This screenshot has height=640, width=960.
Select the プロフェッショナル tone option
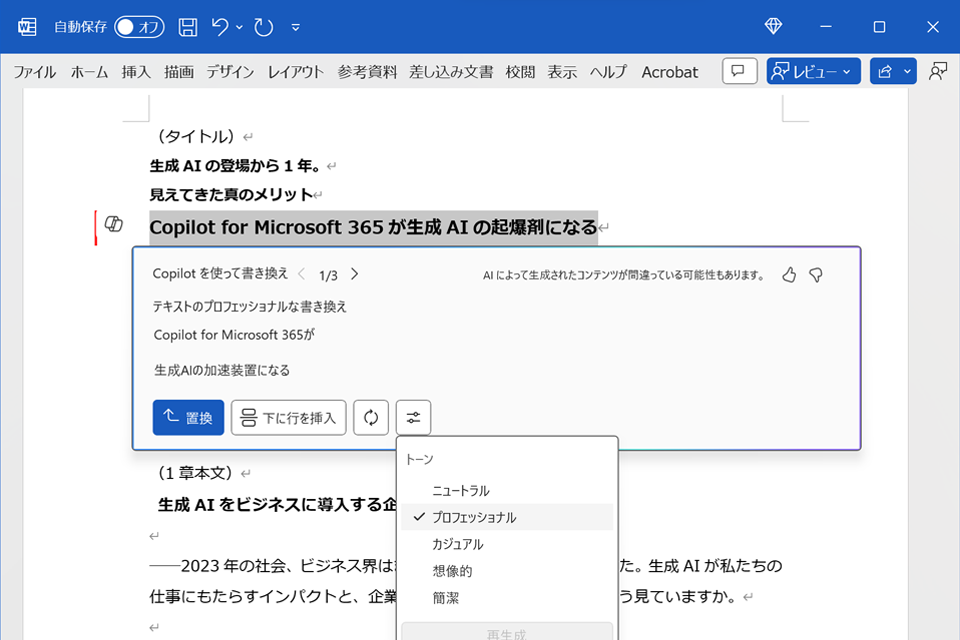coord(507,517)
